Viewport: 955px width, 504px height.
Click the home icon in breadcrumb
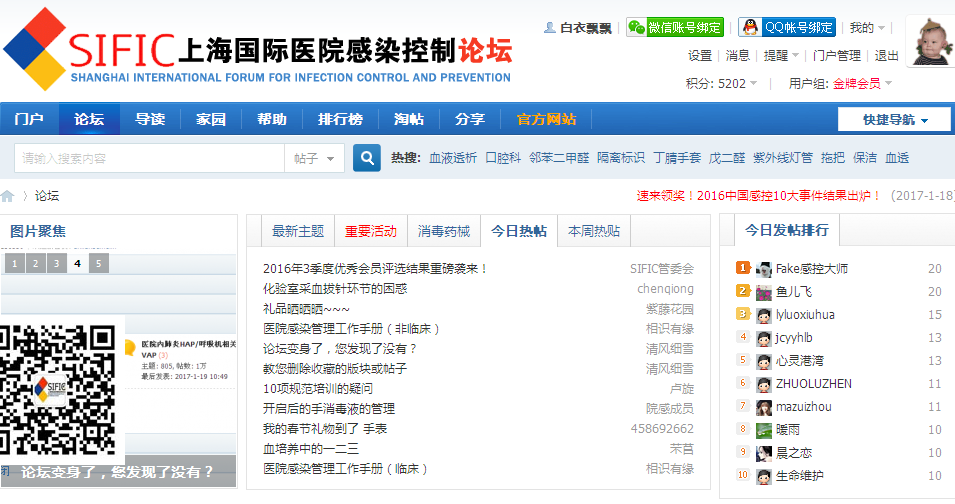coord(8,196)
